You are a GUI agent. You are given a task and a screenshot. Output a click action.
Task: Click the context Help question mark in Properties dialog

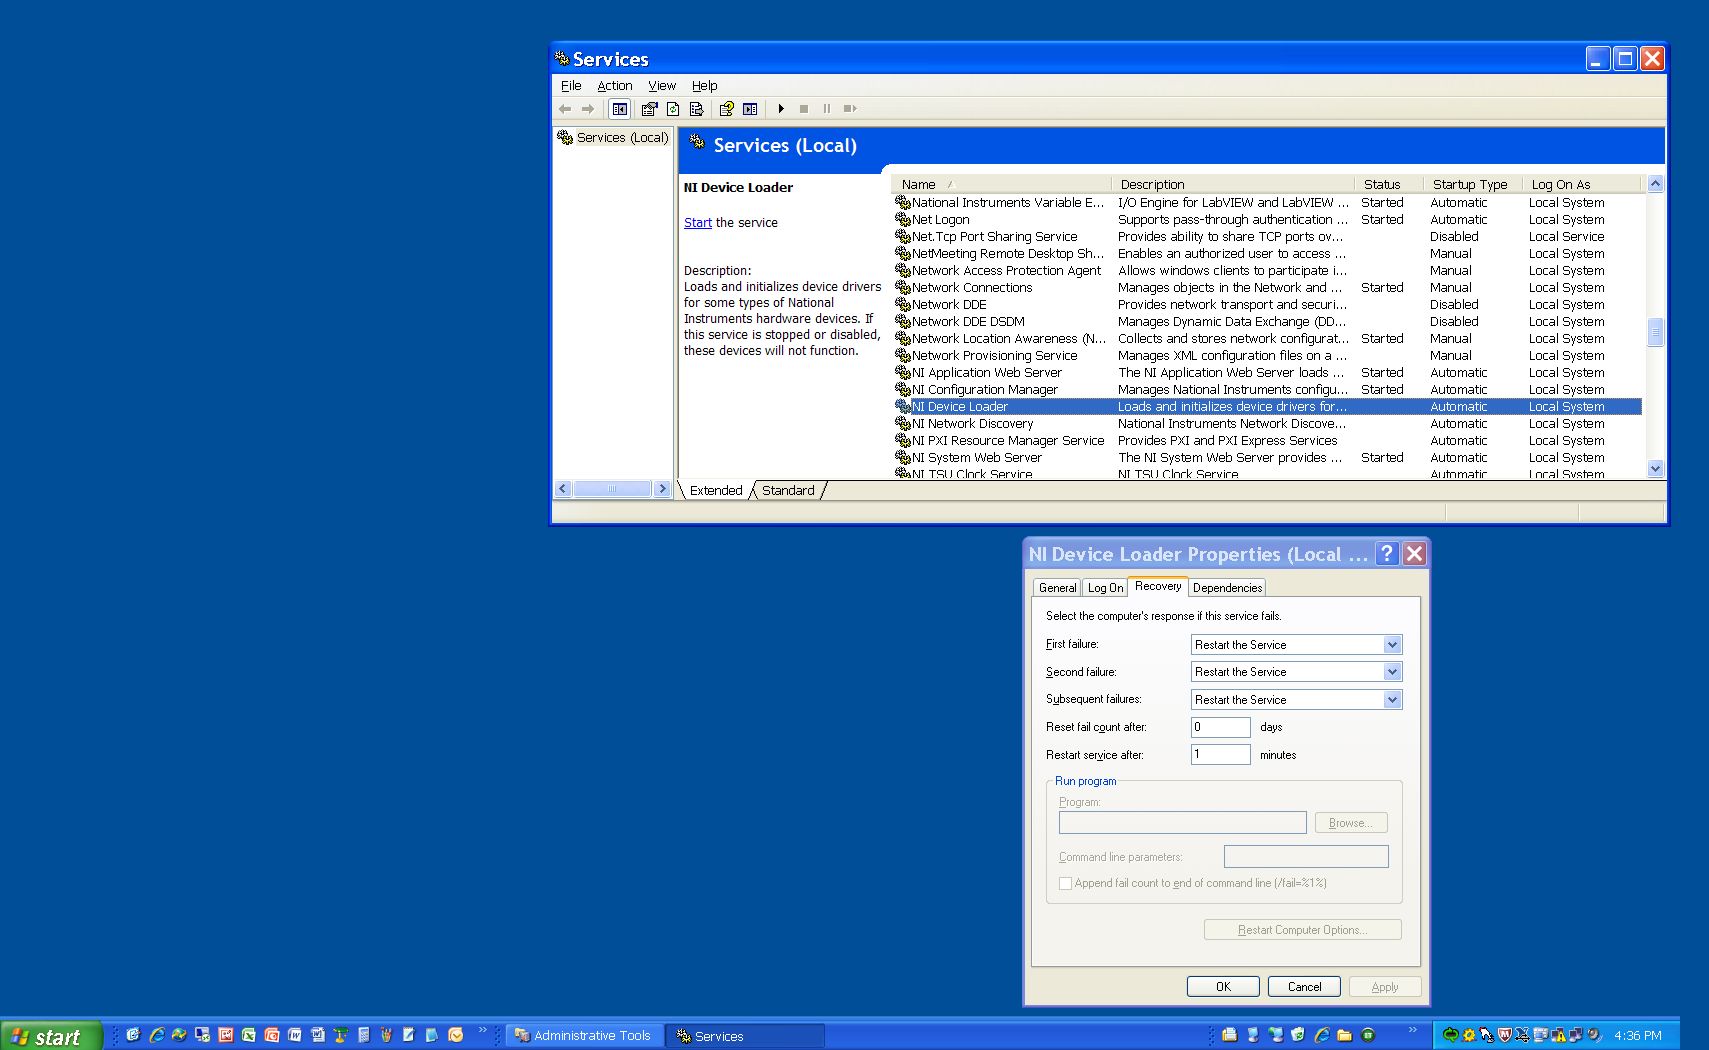1386,554
